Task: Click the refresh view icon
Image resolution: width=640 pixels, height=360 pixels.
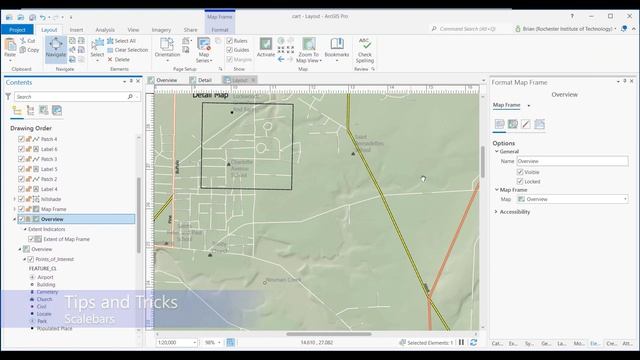Action: click(473, 342)
